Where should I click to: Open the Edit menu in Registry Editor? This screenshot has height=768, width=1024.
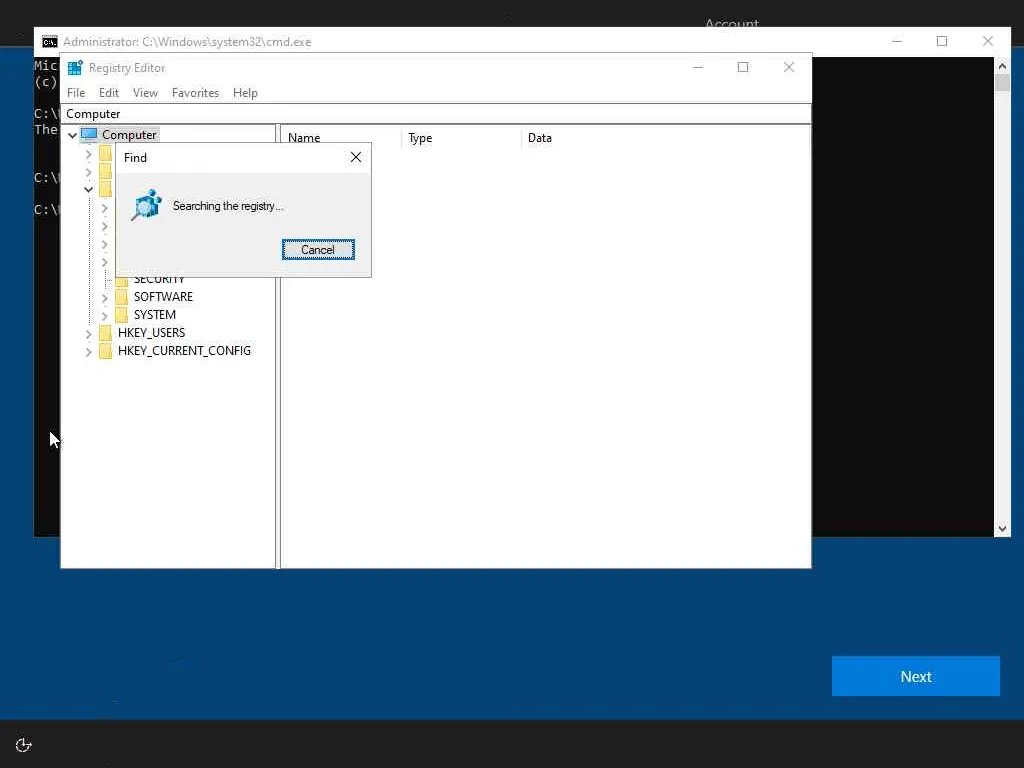[x=108, y=93]
